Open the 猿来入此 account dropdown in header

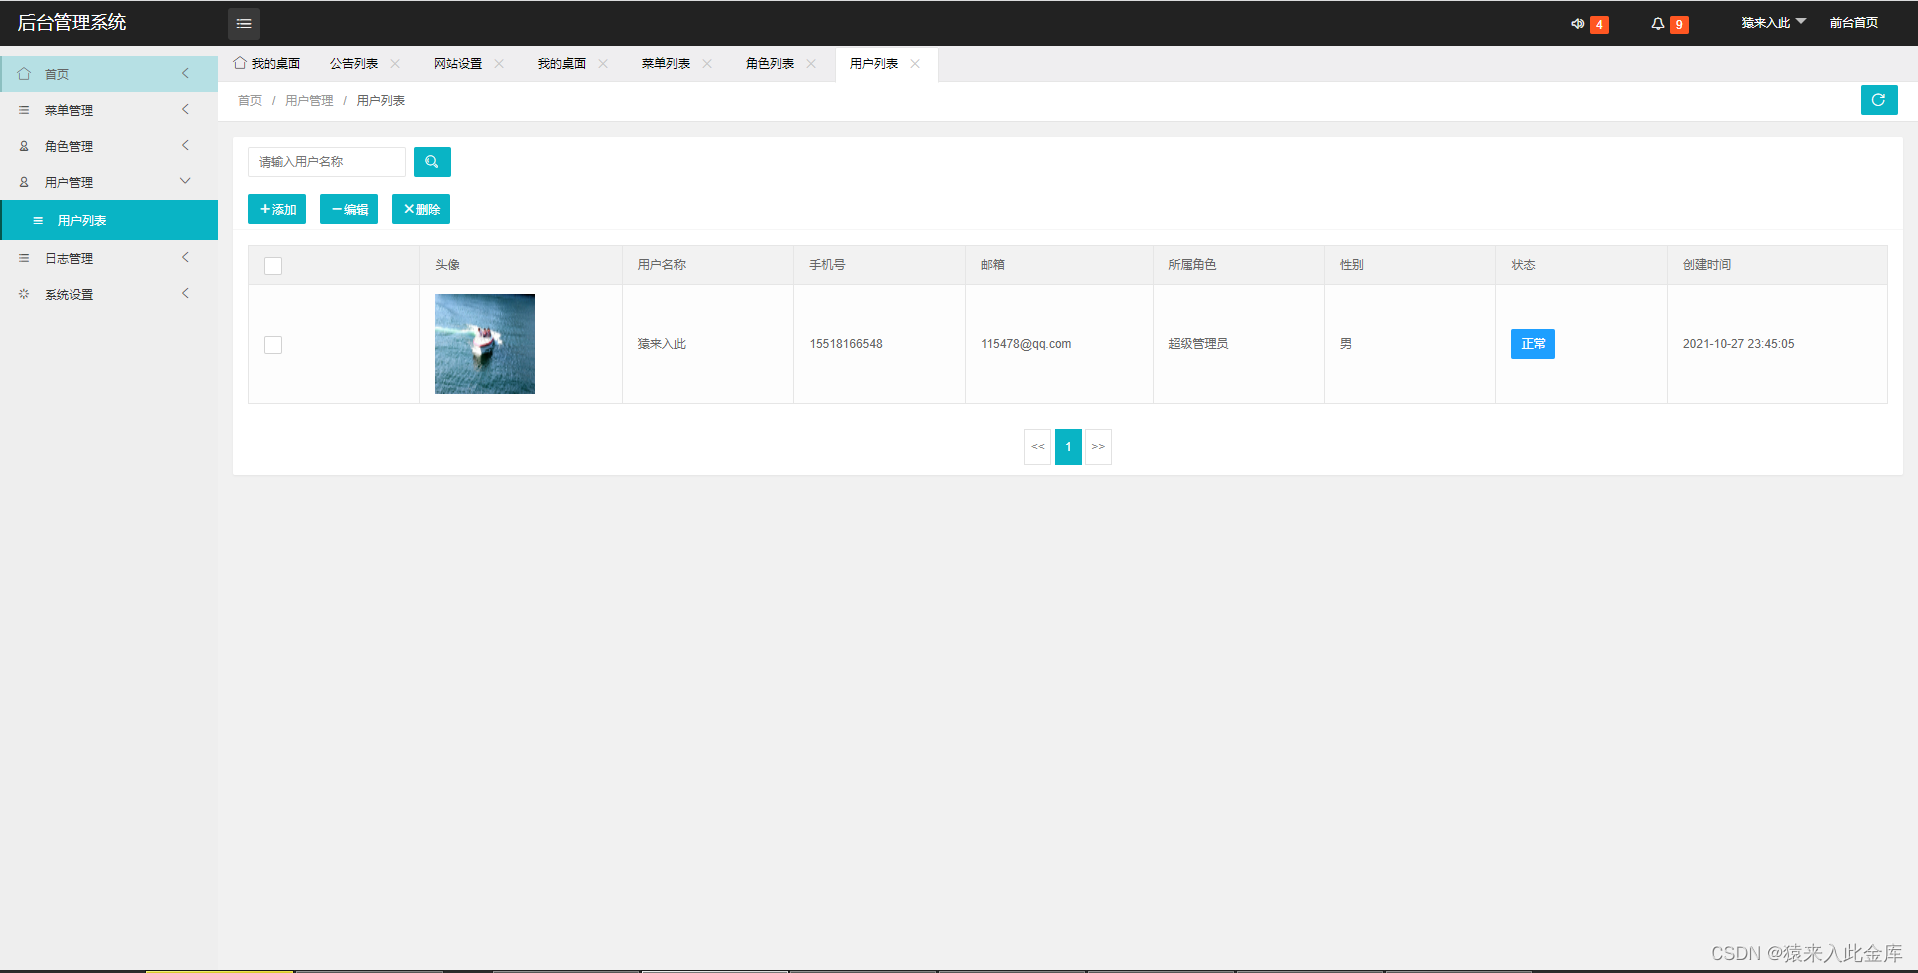click(1771, 21)
